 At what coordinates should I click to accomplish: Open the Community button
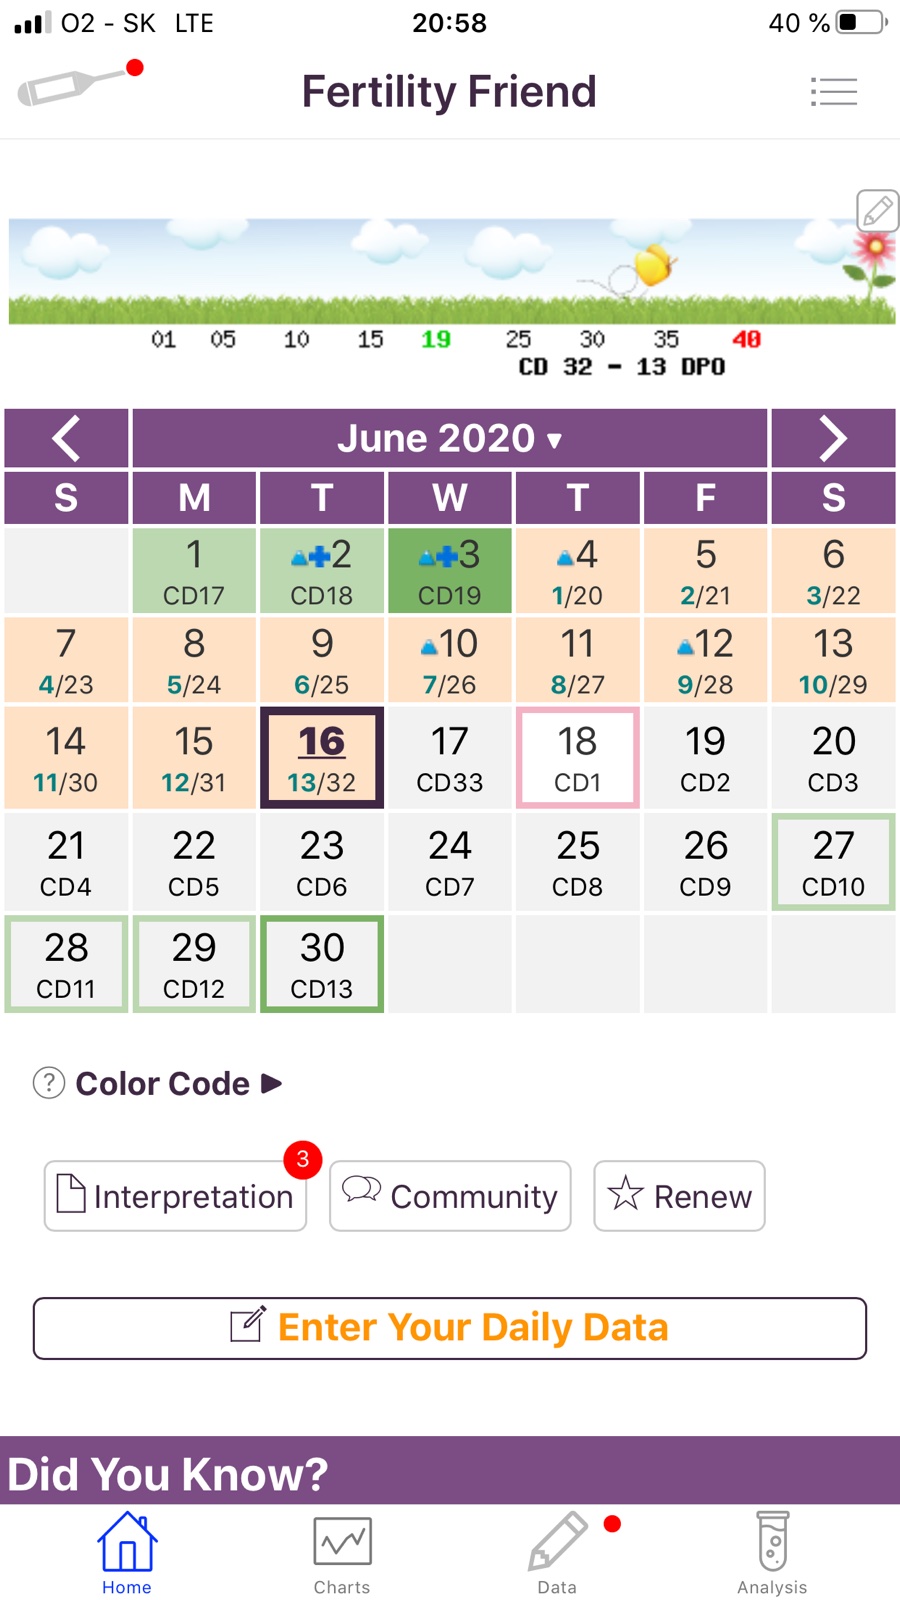(450, 1196)
